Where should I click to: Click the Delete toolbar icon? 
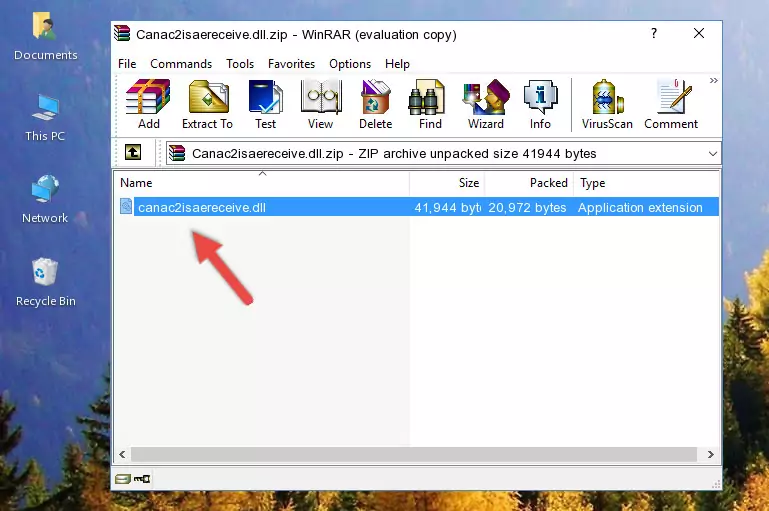pyautogui.click(x=376, y=104)
